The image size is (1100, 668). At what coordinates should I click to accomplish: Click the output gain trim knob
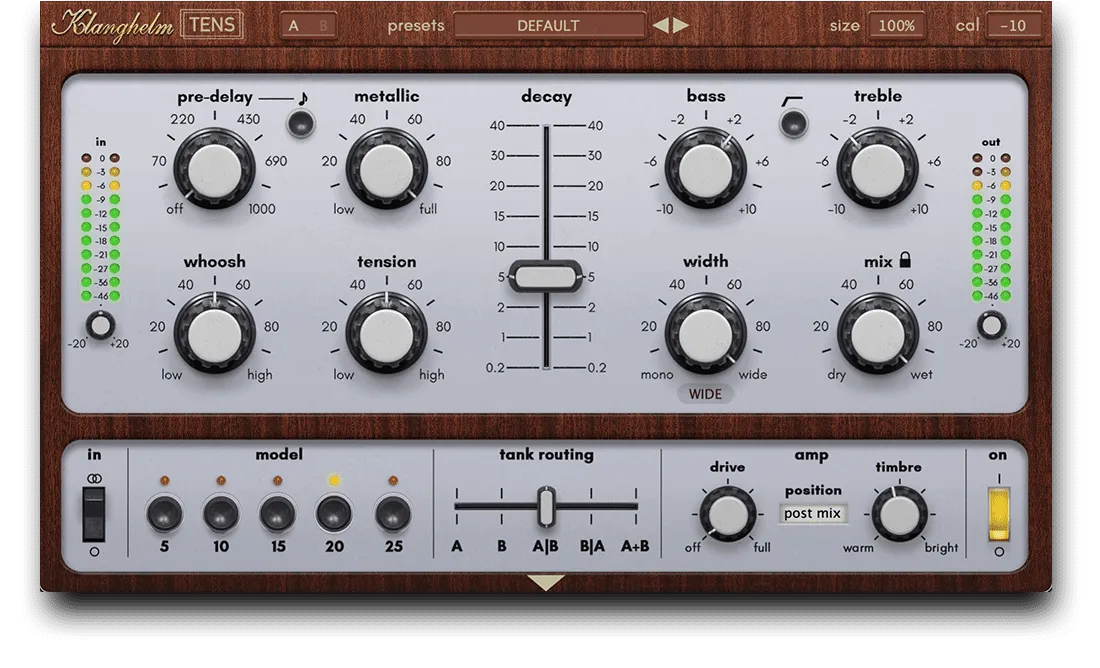[x=991, y=326]
